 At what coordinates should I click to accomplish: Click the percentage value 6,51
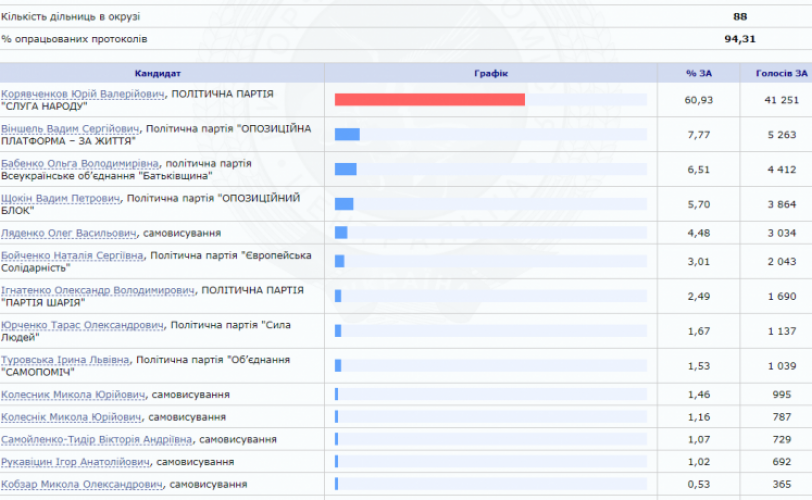[x=699, y=169]
